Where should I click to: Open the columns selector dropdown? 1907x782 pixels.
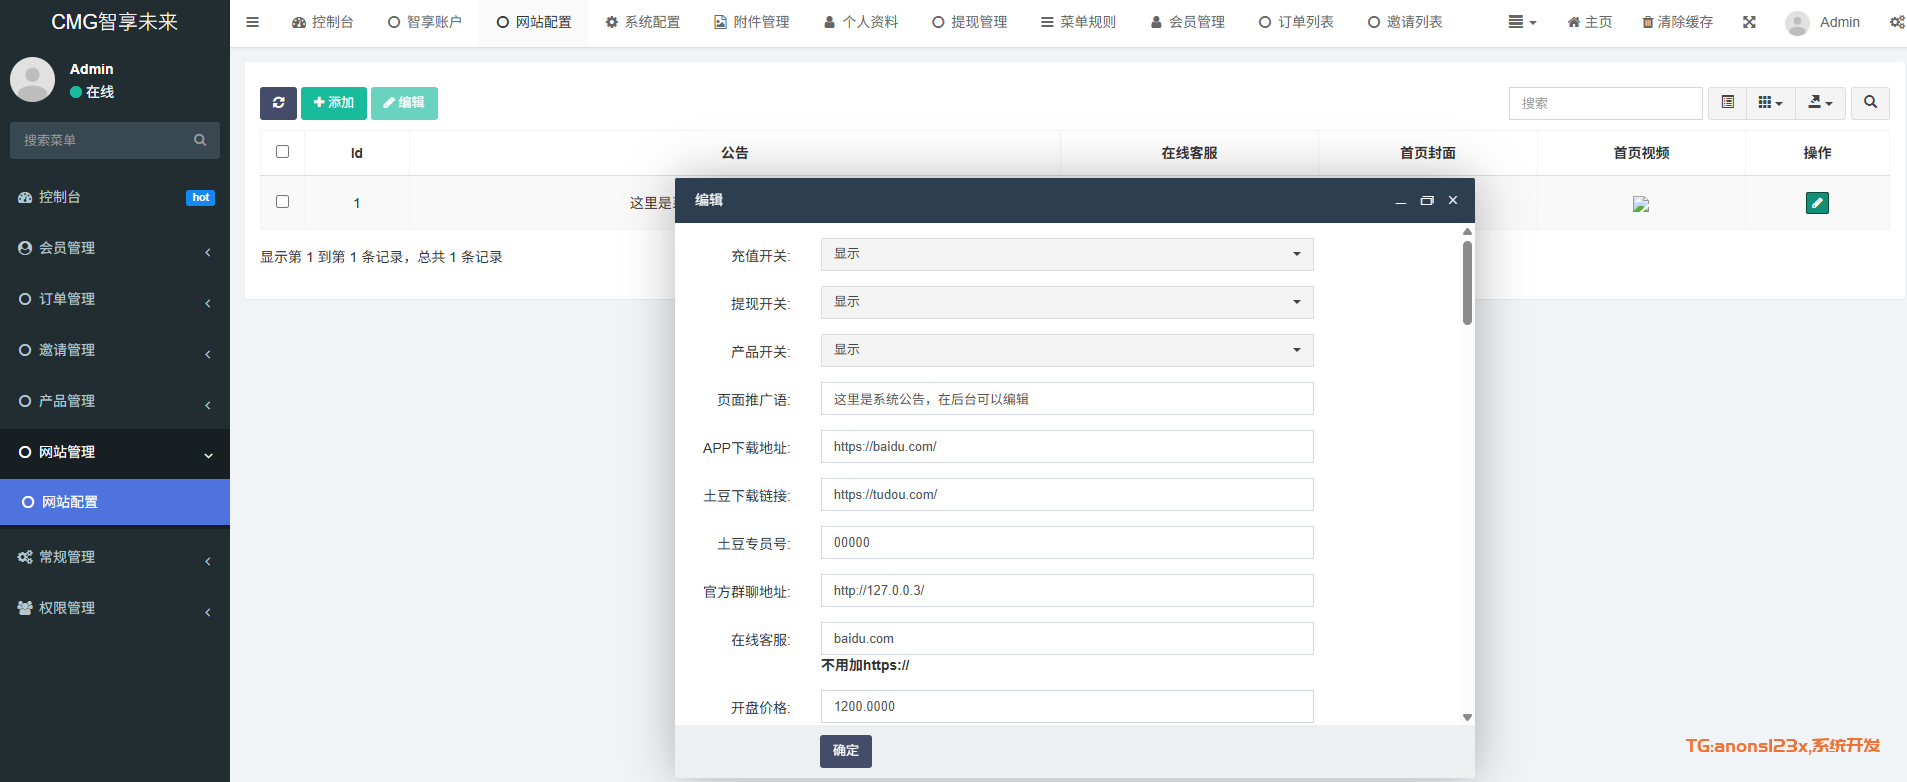click(1770, 103)
